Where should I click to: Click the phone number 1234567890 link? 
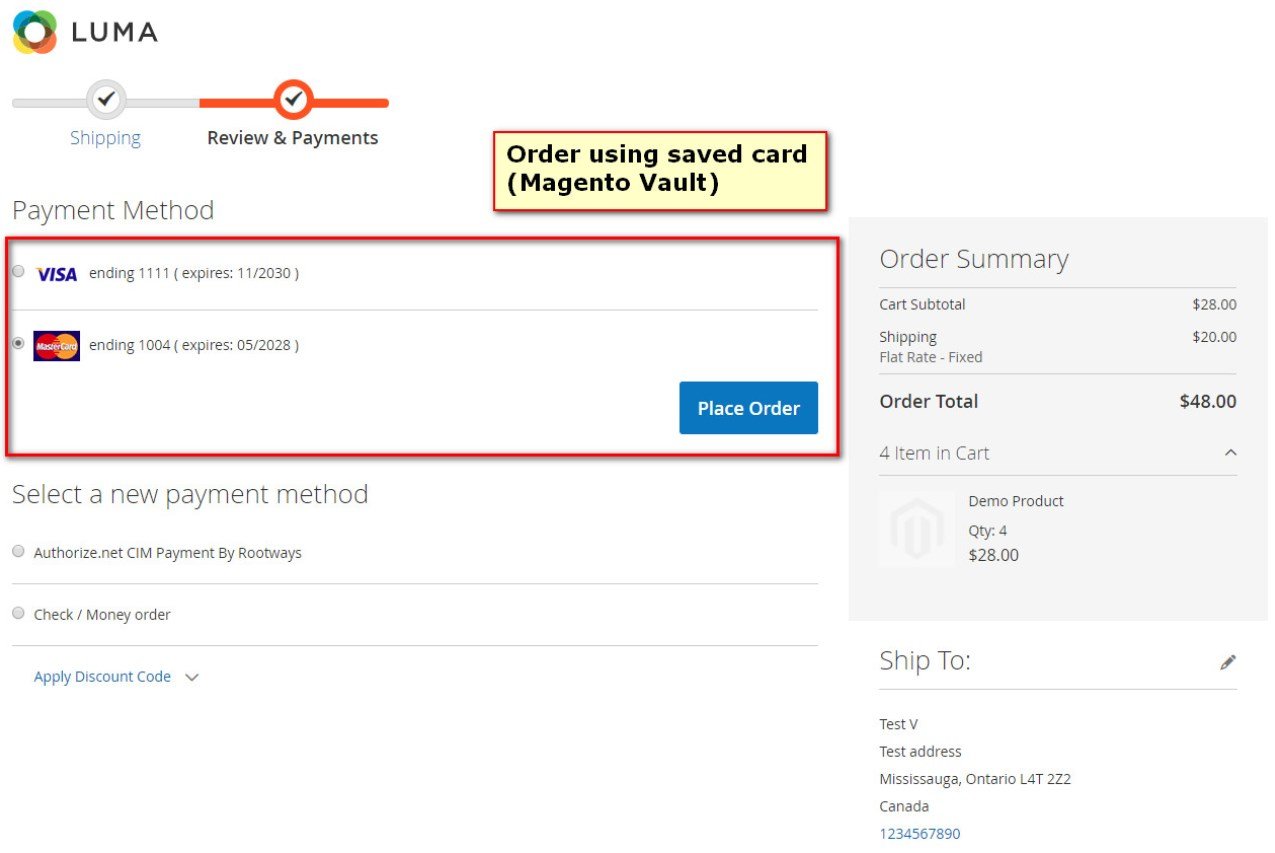pos(919,833)
